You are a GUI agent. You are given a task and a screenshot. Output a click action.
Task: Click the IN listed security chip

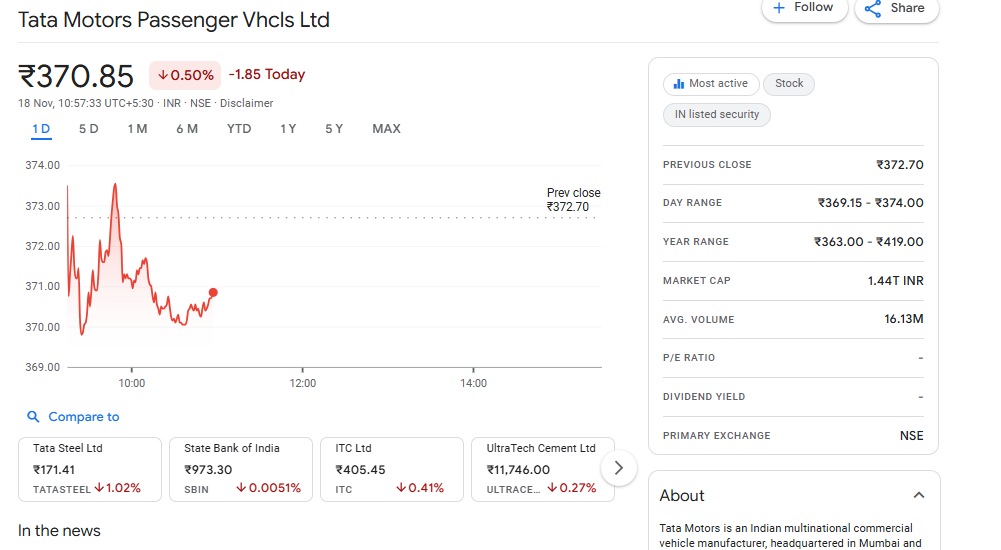716,115
